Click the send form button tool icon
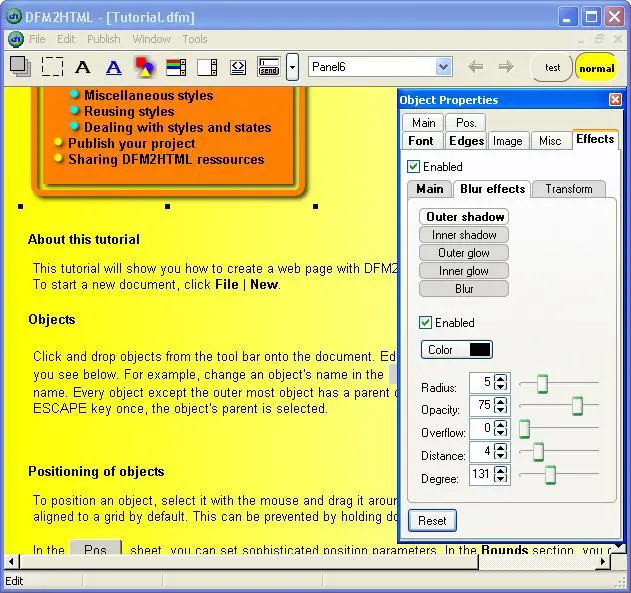631x593 pixels. coord(268,67)
